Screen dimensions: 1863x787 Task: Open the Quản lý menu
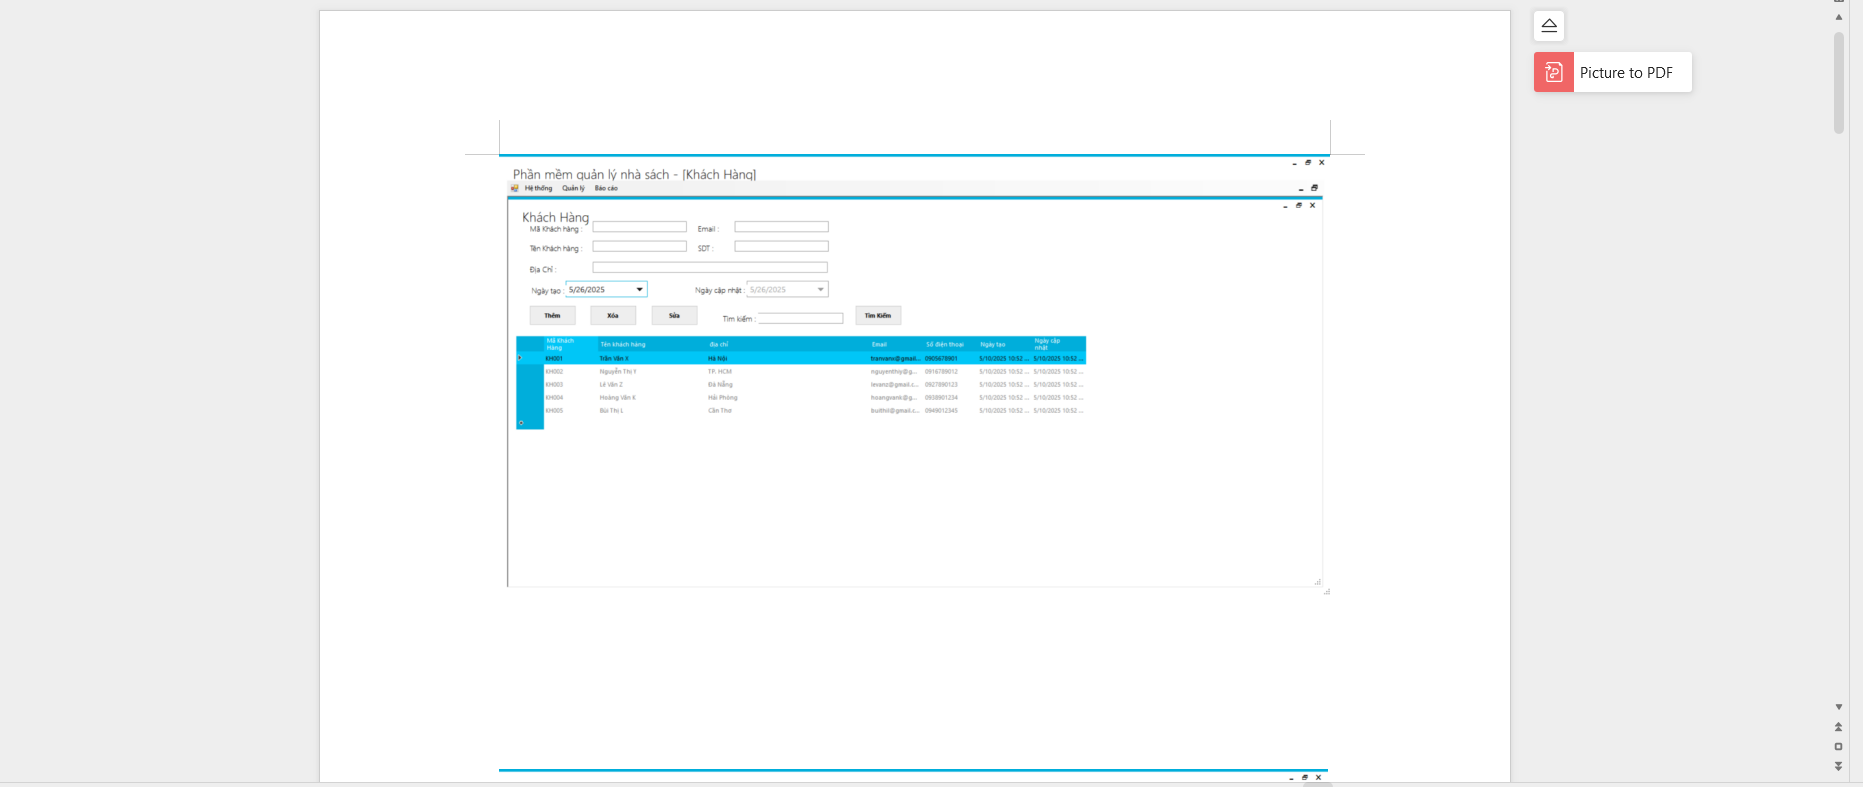[x=573, y=188]
